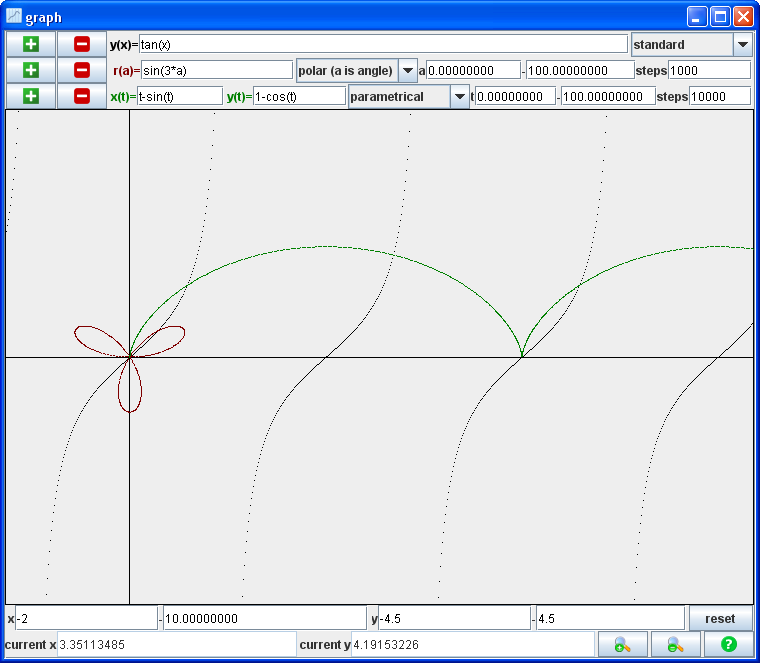Click the 'current y' label
The image size is (760, 663).
click(x=324, y=645)
